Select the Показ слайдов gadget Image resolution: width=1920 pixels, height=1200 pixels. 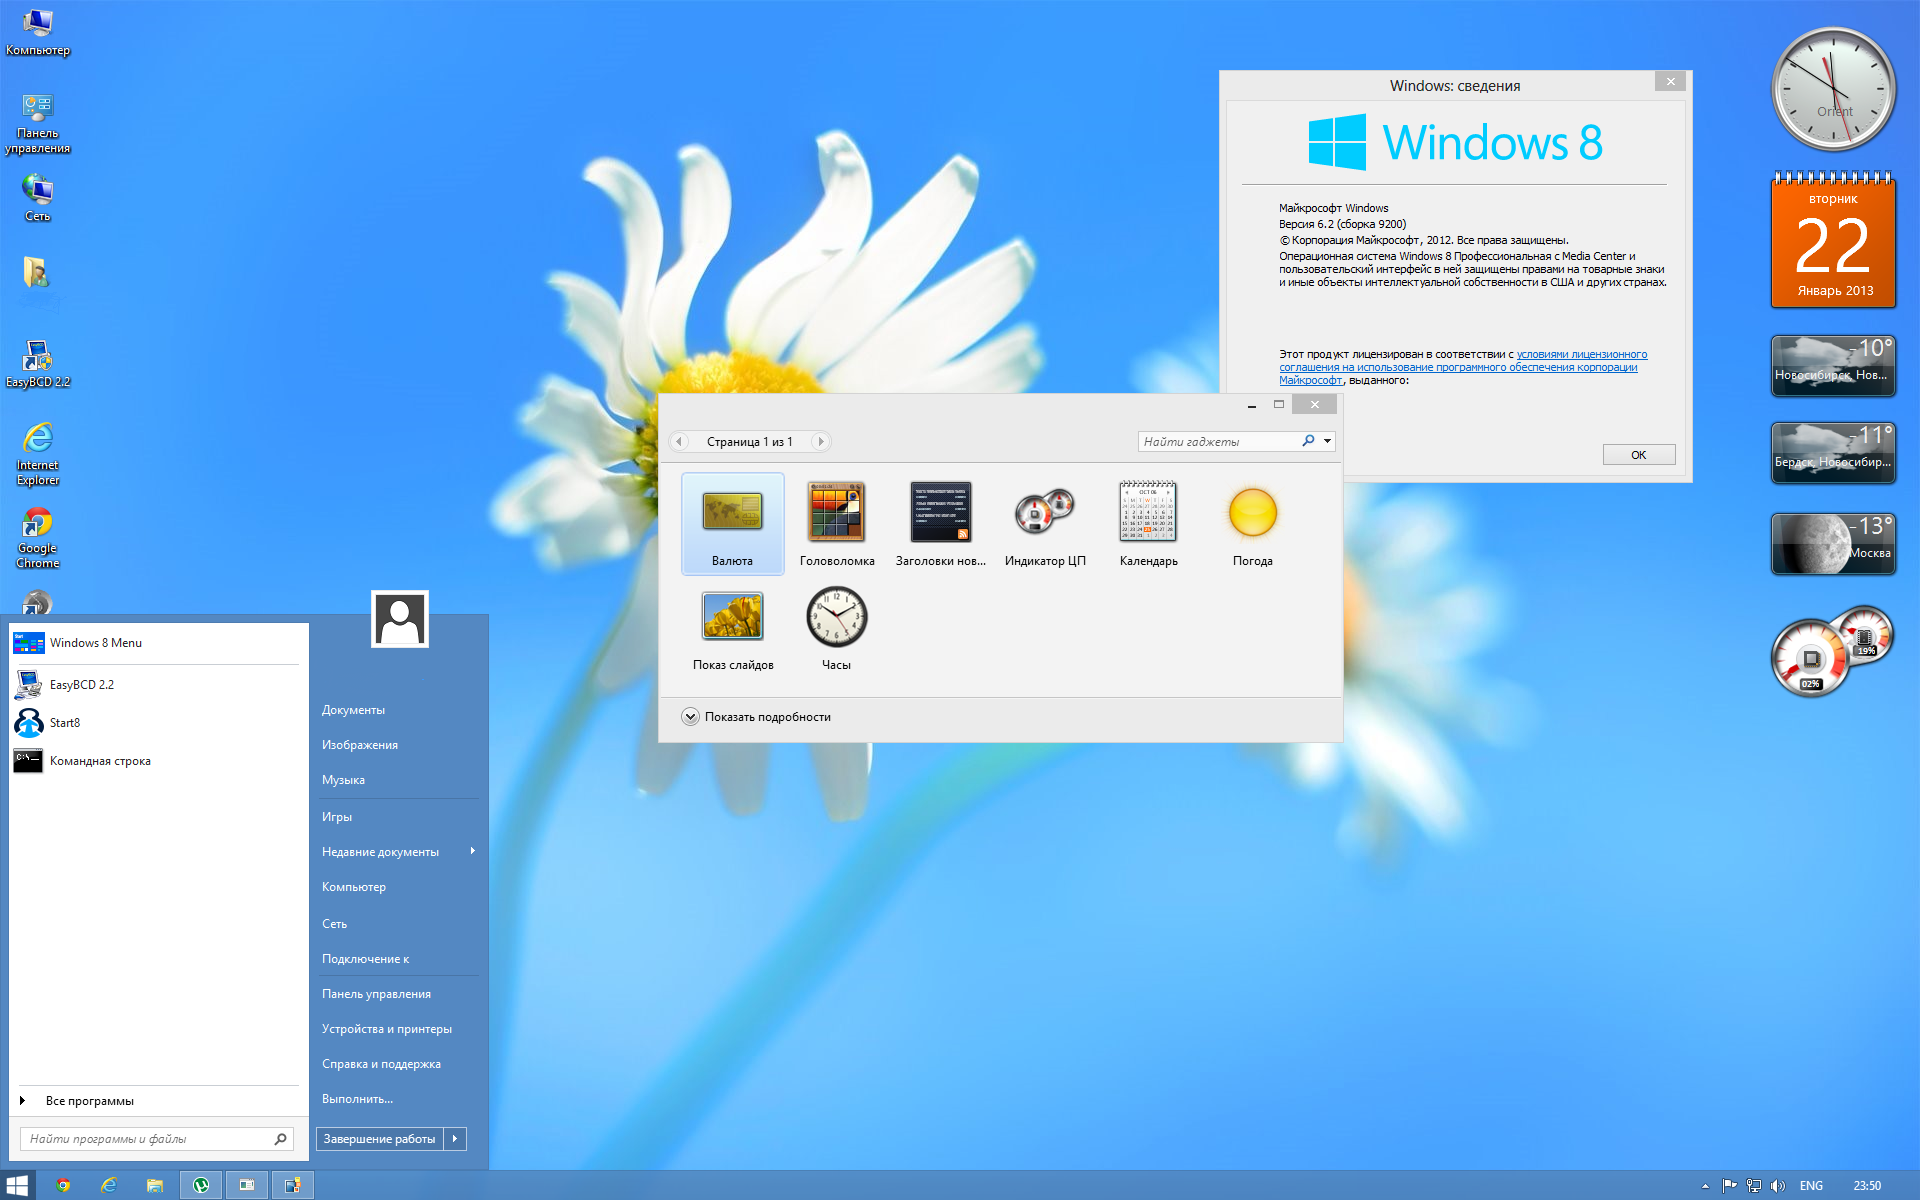[x=733, y=628]
